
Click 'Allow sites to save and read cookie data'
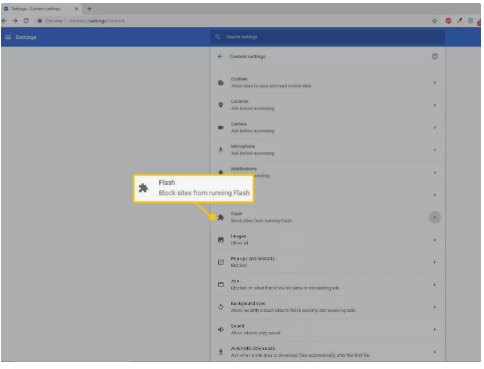coord(271,86)
